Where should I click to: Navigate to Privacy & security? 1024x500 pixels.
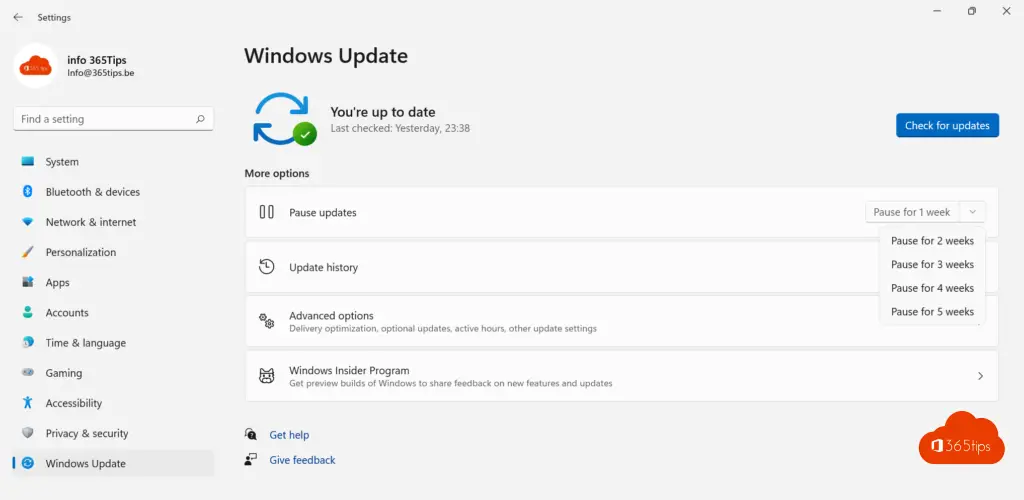pyautogui.click(x=114, y=433)
